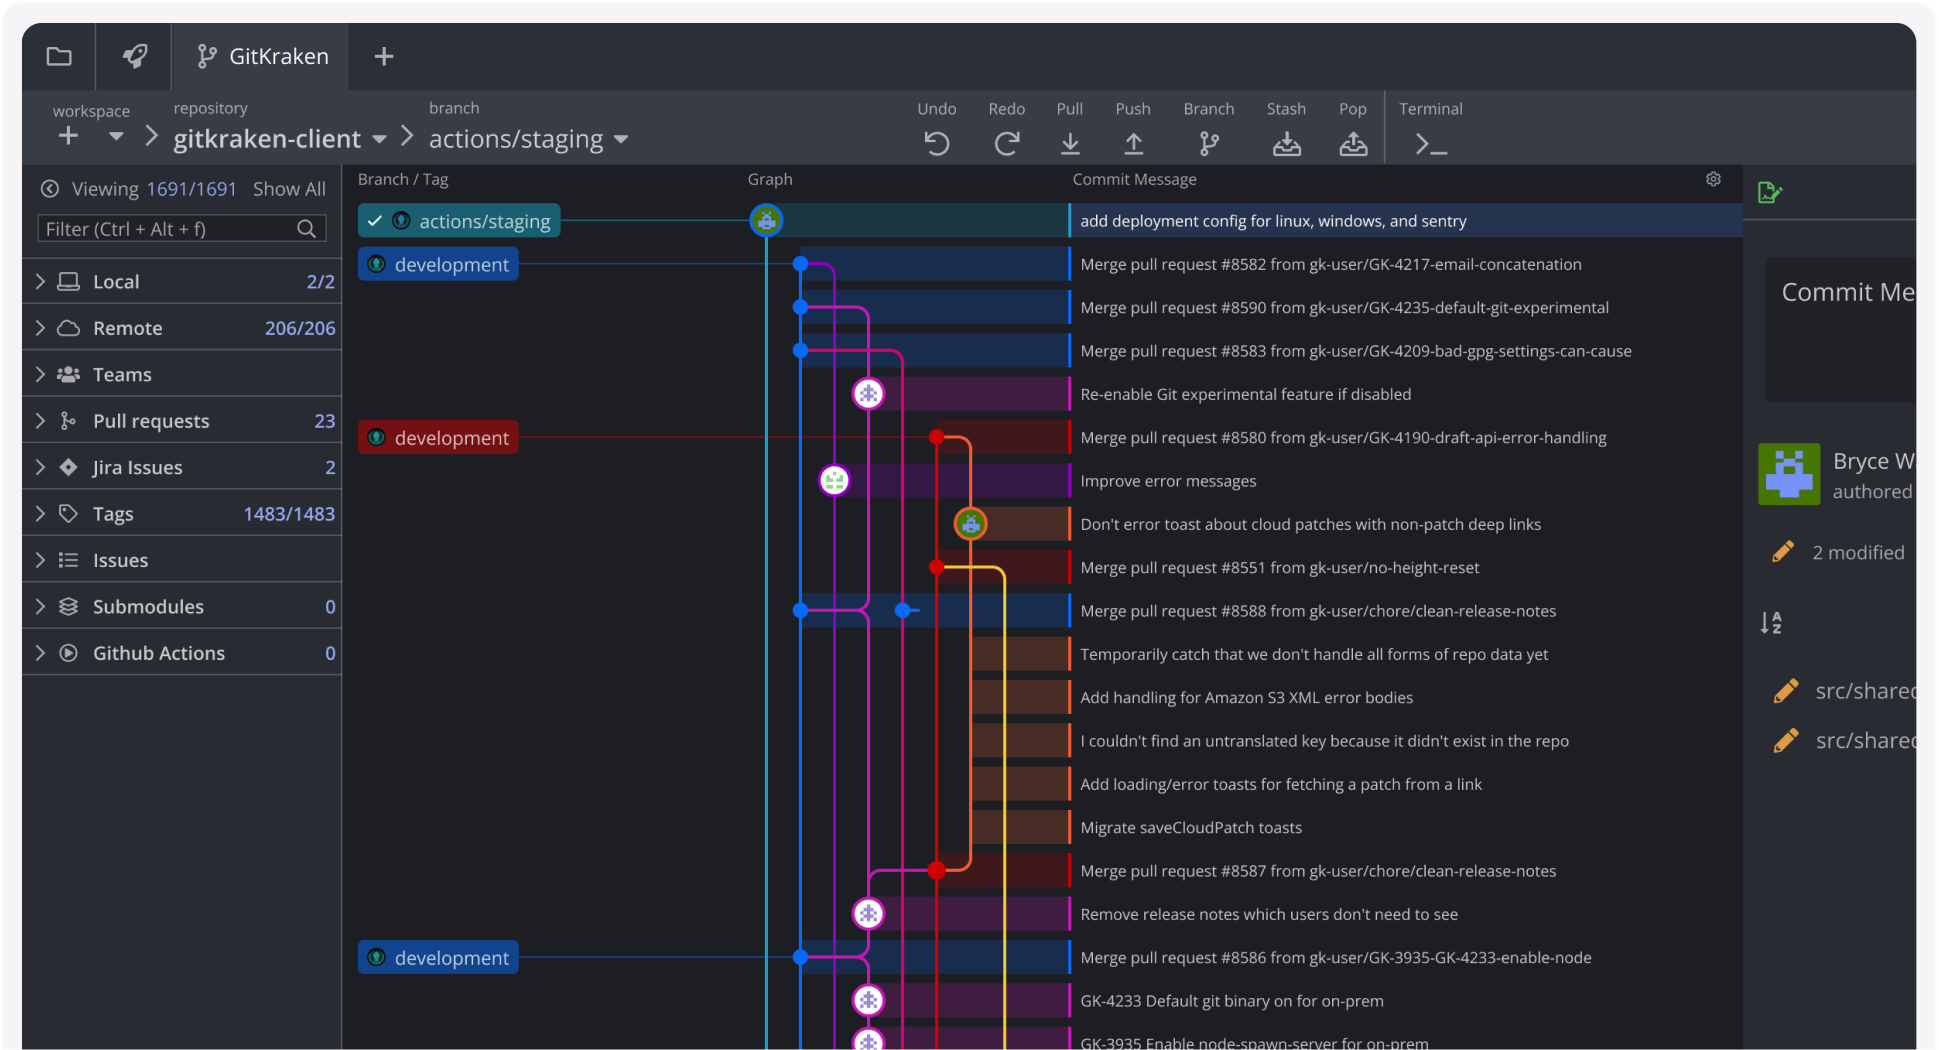Pull changes using the Pull icon
The image size is (1939, 1050).
pyautogui.click(x=1069, y=144)
